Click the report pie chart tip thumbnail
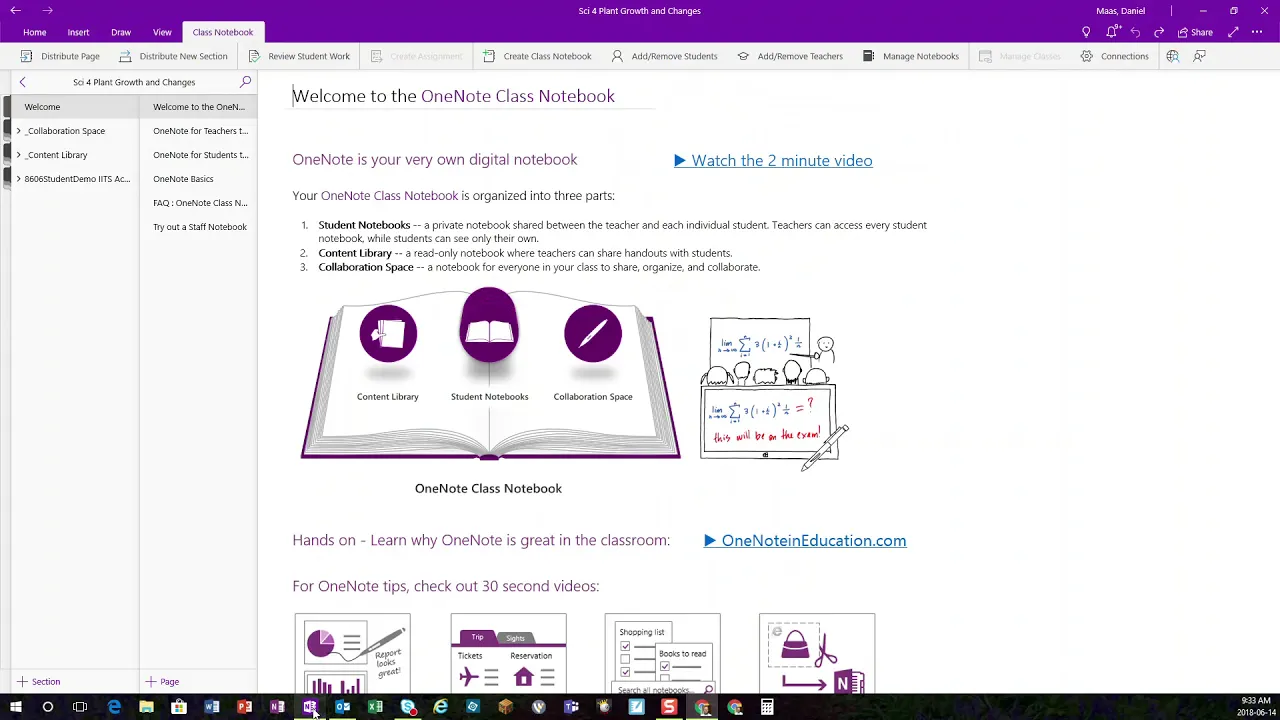Screen dimensions: 1280x720 [352, 653]
